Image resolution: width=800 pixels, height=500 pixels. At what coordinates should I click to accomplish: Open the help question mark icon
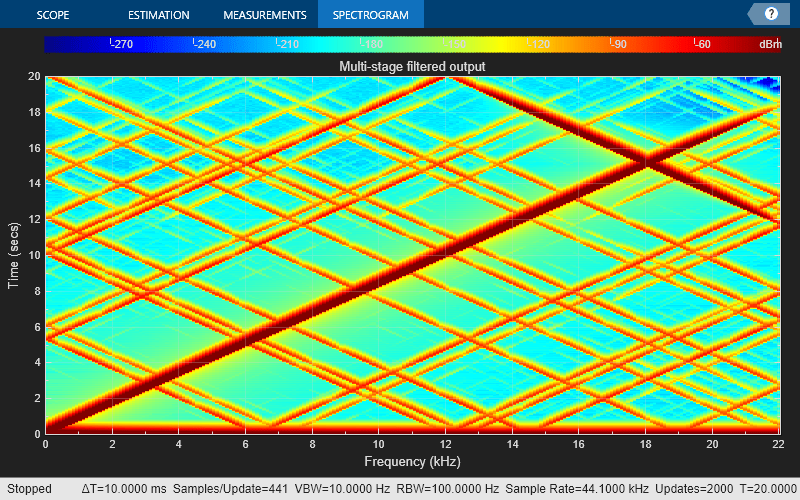click(771, 14)
